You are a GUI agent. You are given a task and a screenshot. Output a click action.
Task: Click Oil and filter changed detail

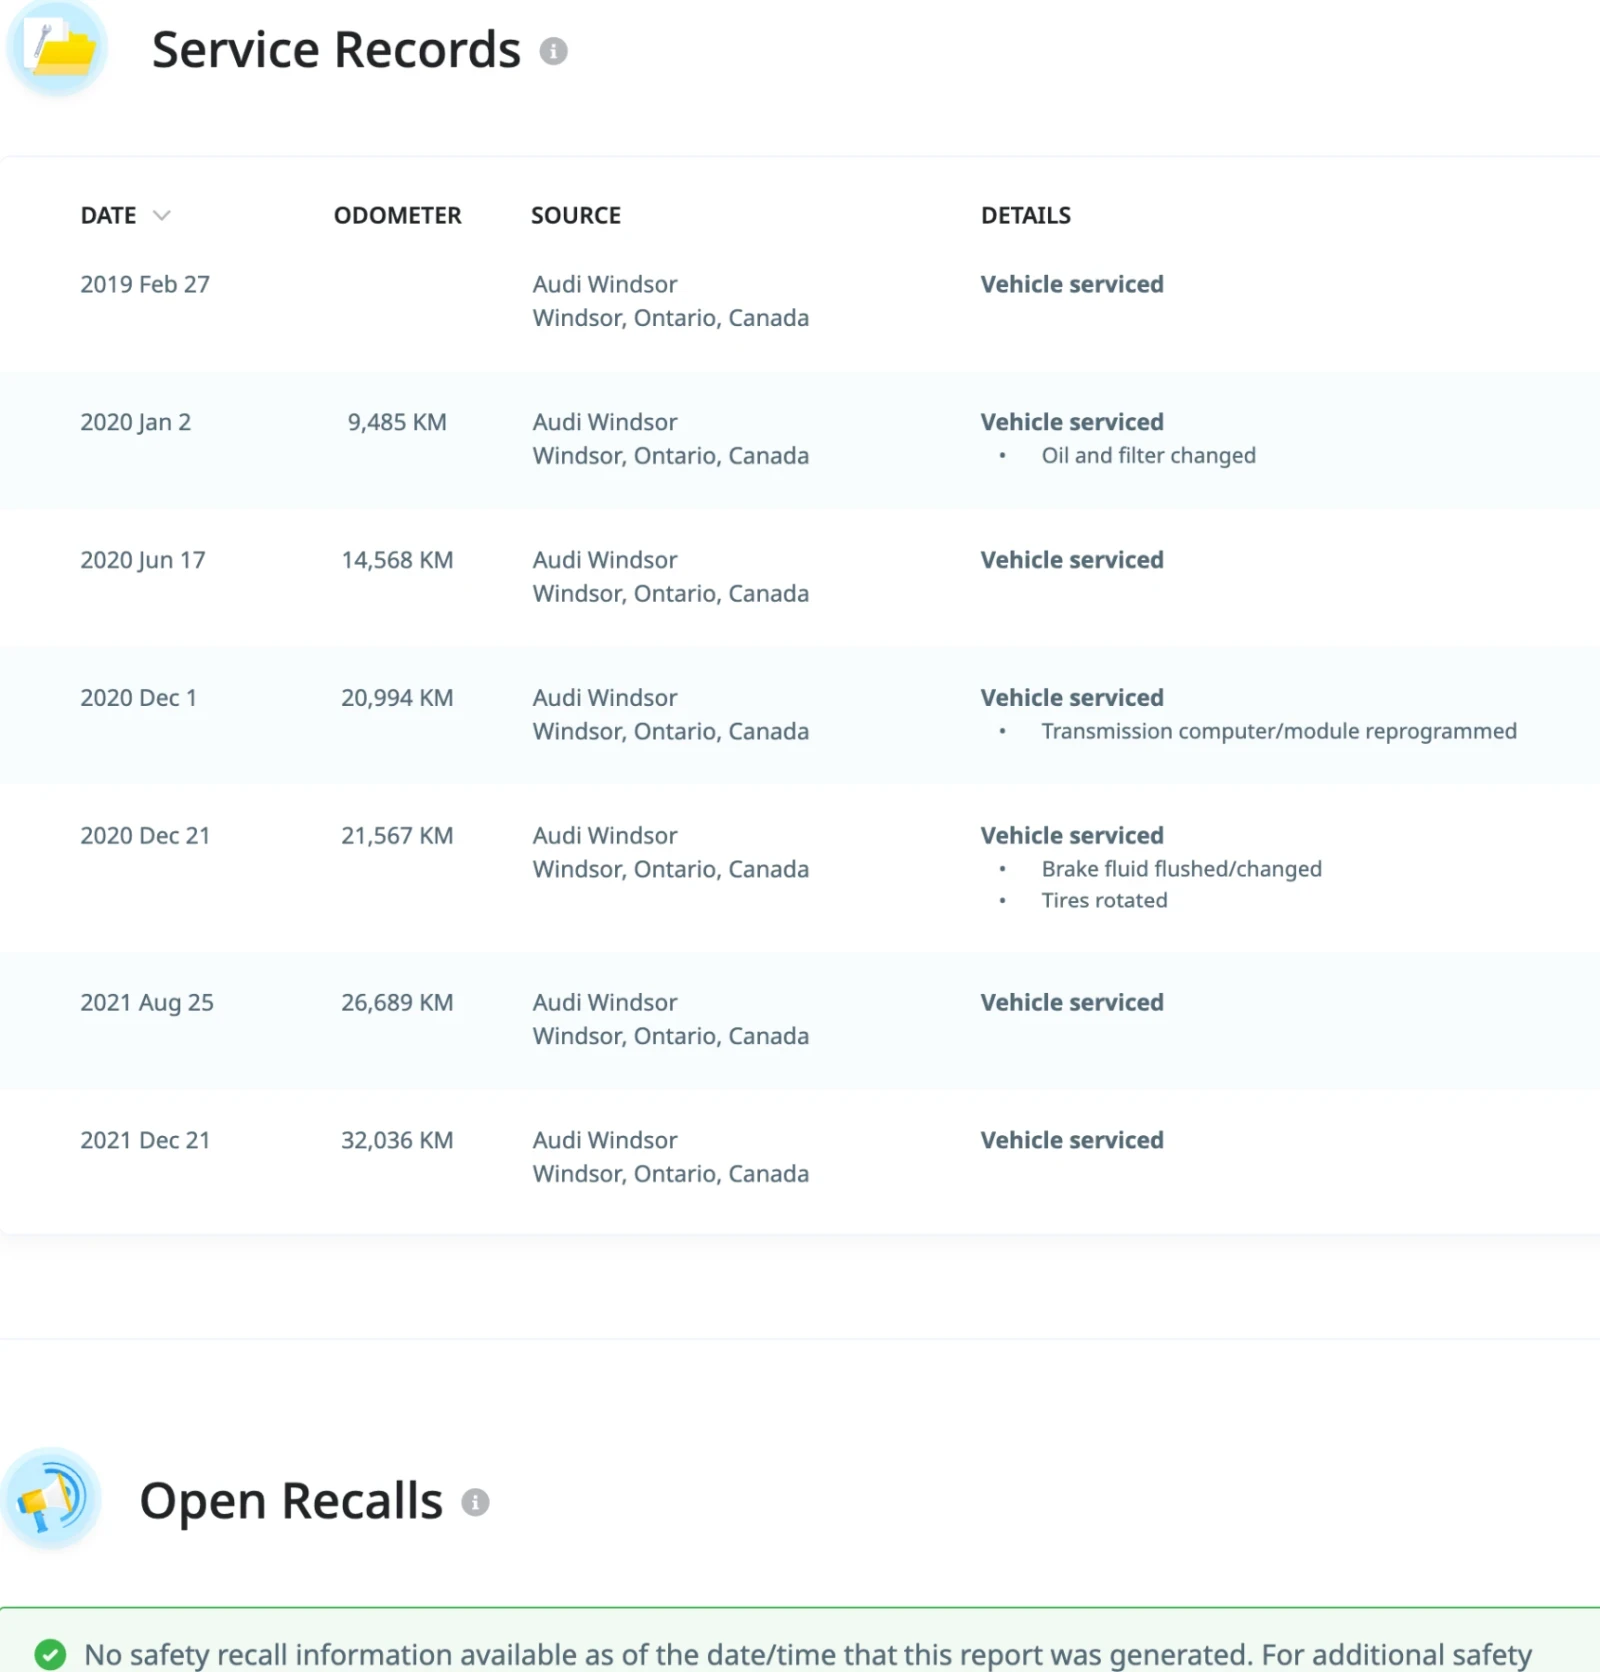point(1148,455)
